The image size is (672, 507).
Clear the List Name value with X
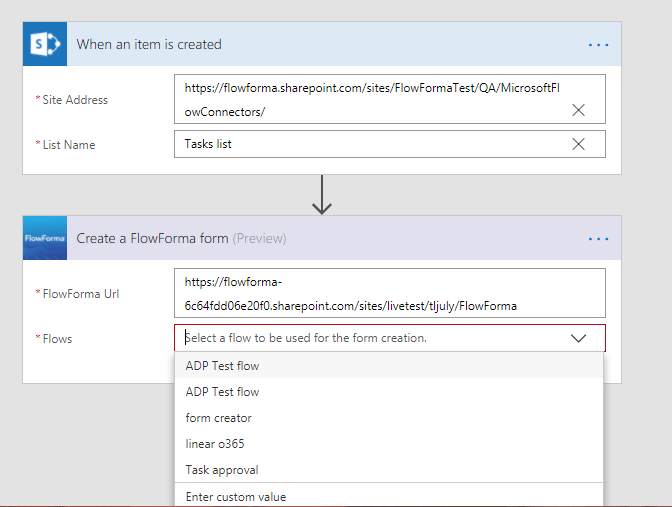coord(579,144)
